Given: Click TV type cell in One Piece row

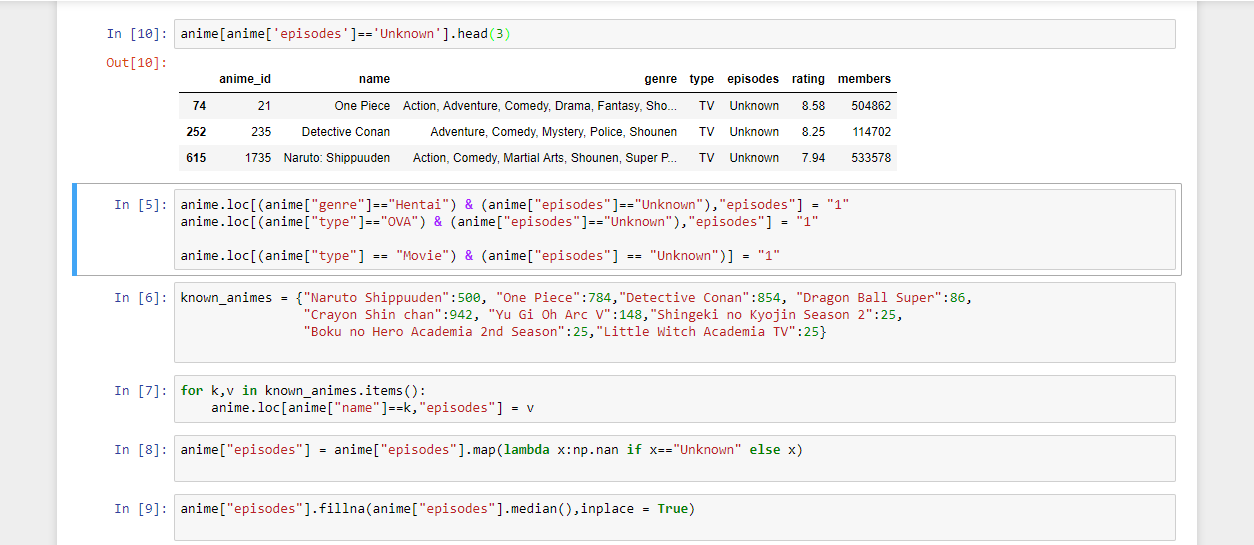Looking at the screenshot, I should coord(707,105).
